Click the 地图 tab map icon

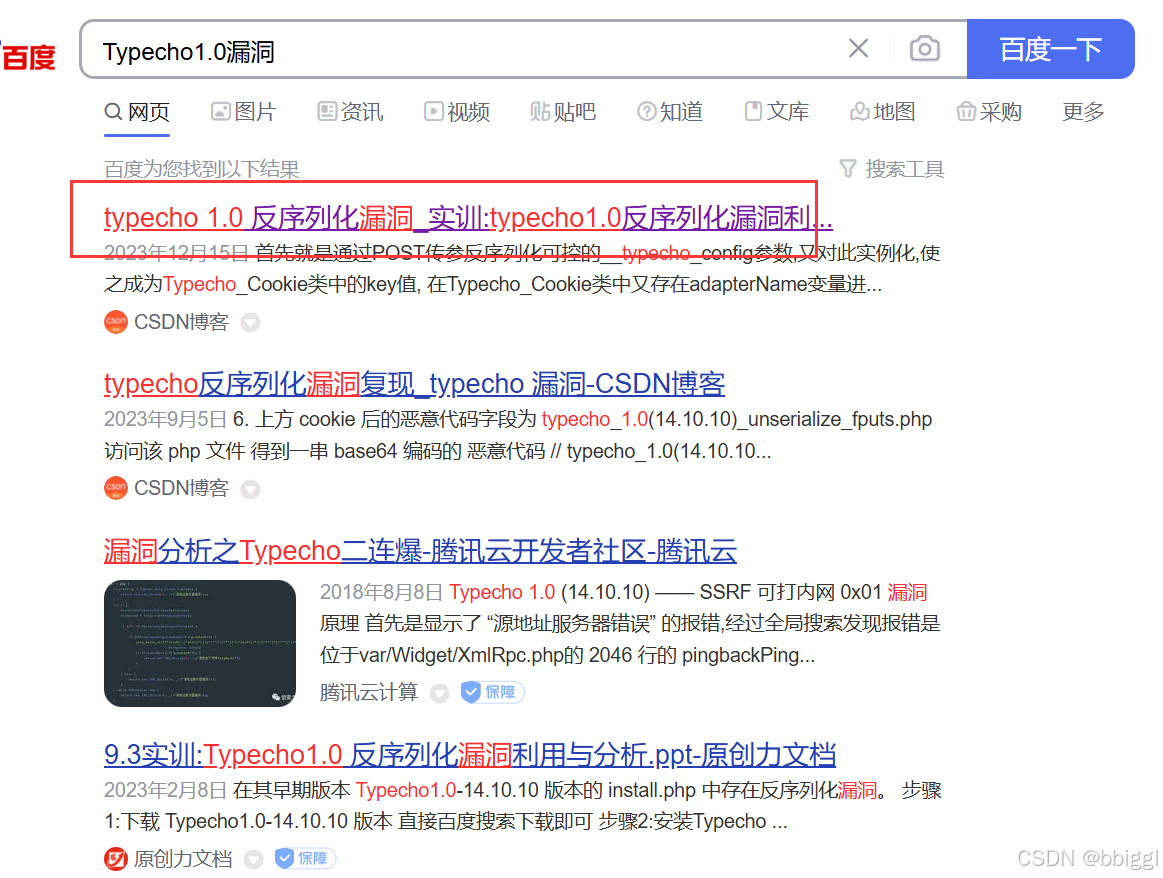coord(860,111)
